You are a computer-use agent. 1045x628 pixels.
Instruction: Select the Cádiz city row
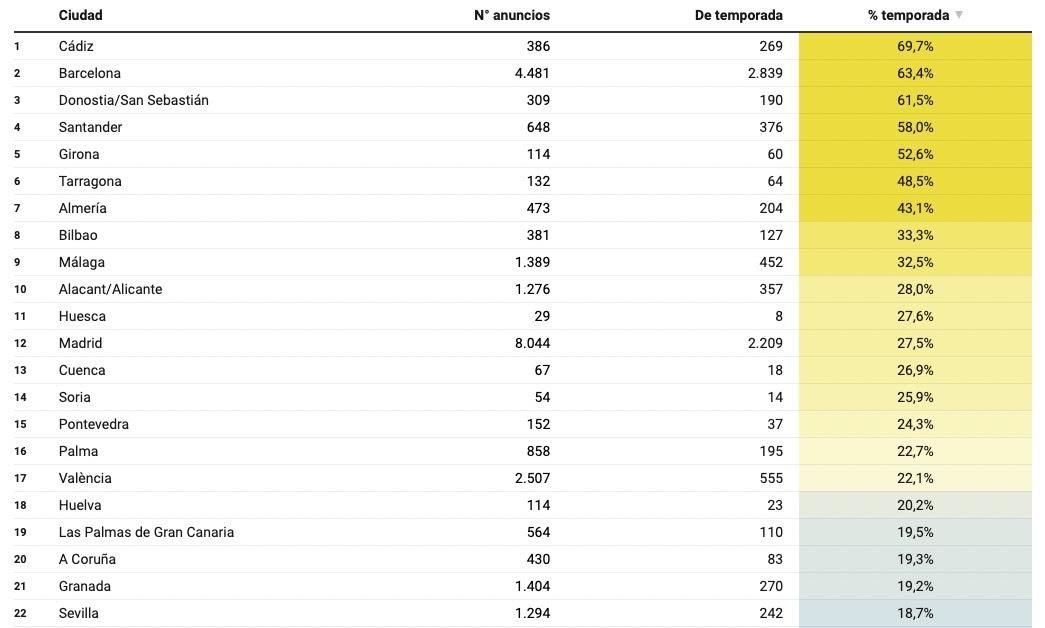(x=76, y=46)
